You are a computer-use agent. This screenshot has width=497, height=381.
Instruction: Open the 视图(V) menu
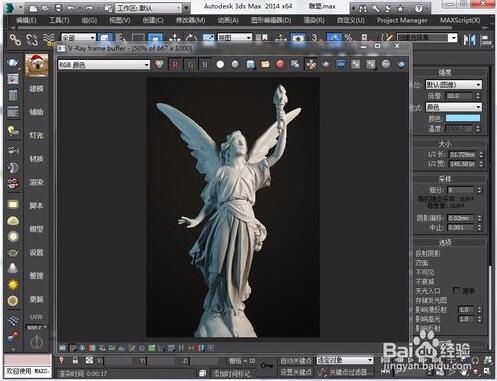[x=120, y=20]
